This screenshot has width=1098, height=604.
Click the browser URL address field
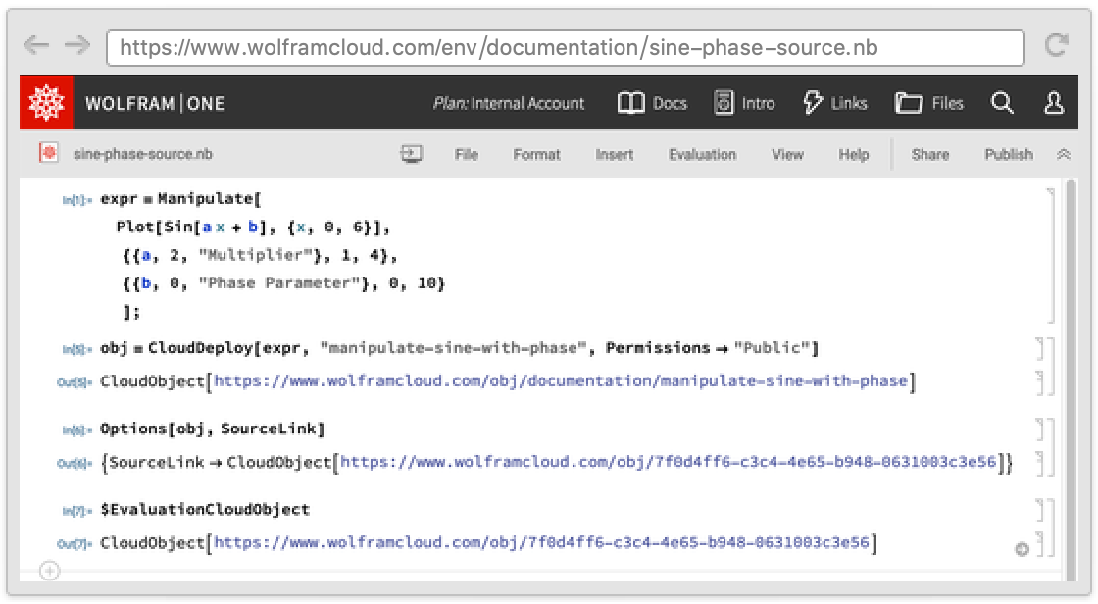pos(565,47)
